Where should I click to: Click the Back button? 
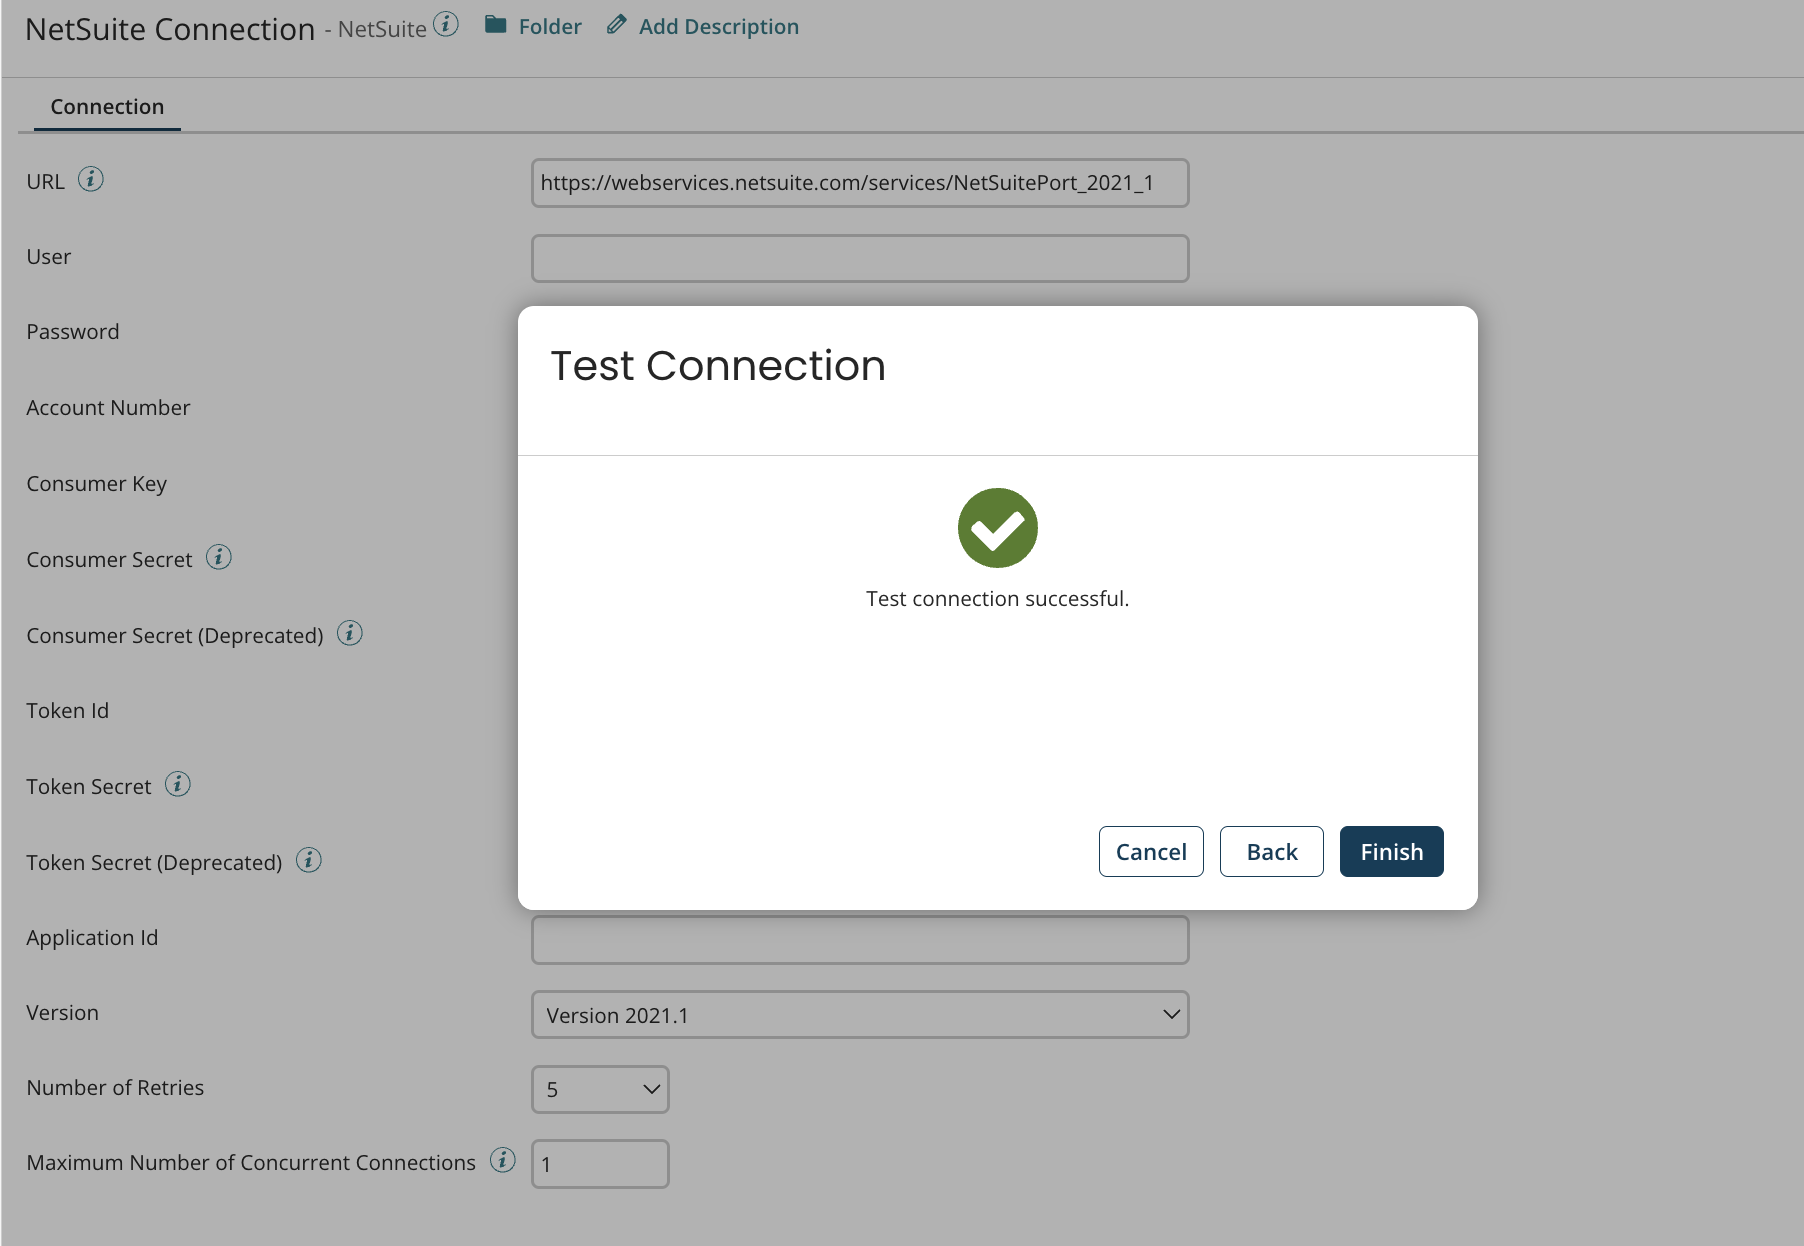click(x=1271, y=851)
